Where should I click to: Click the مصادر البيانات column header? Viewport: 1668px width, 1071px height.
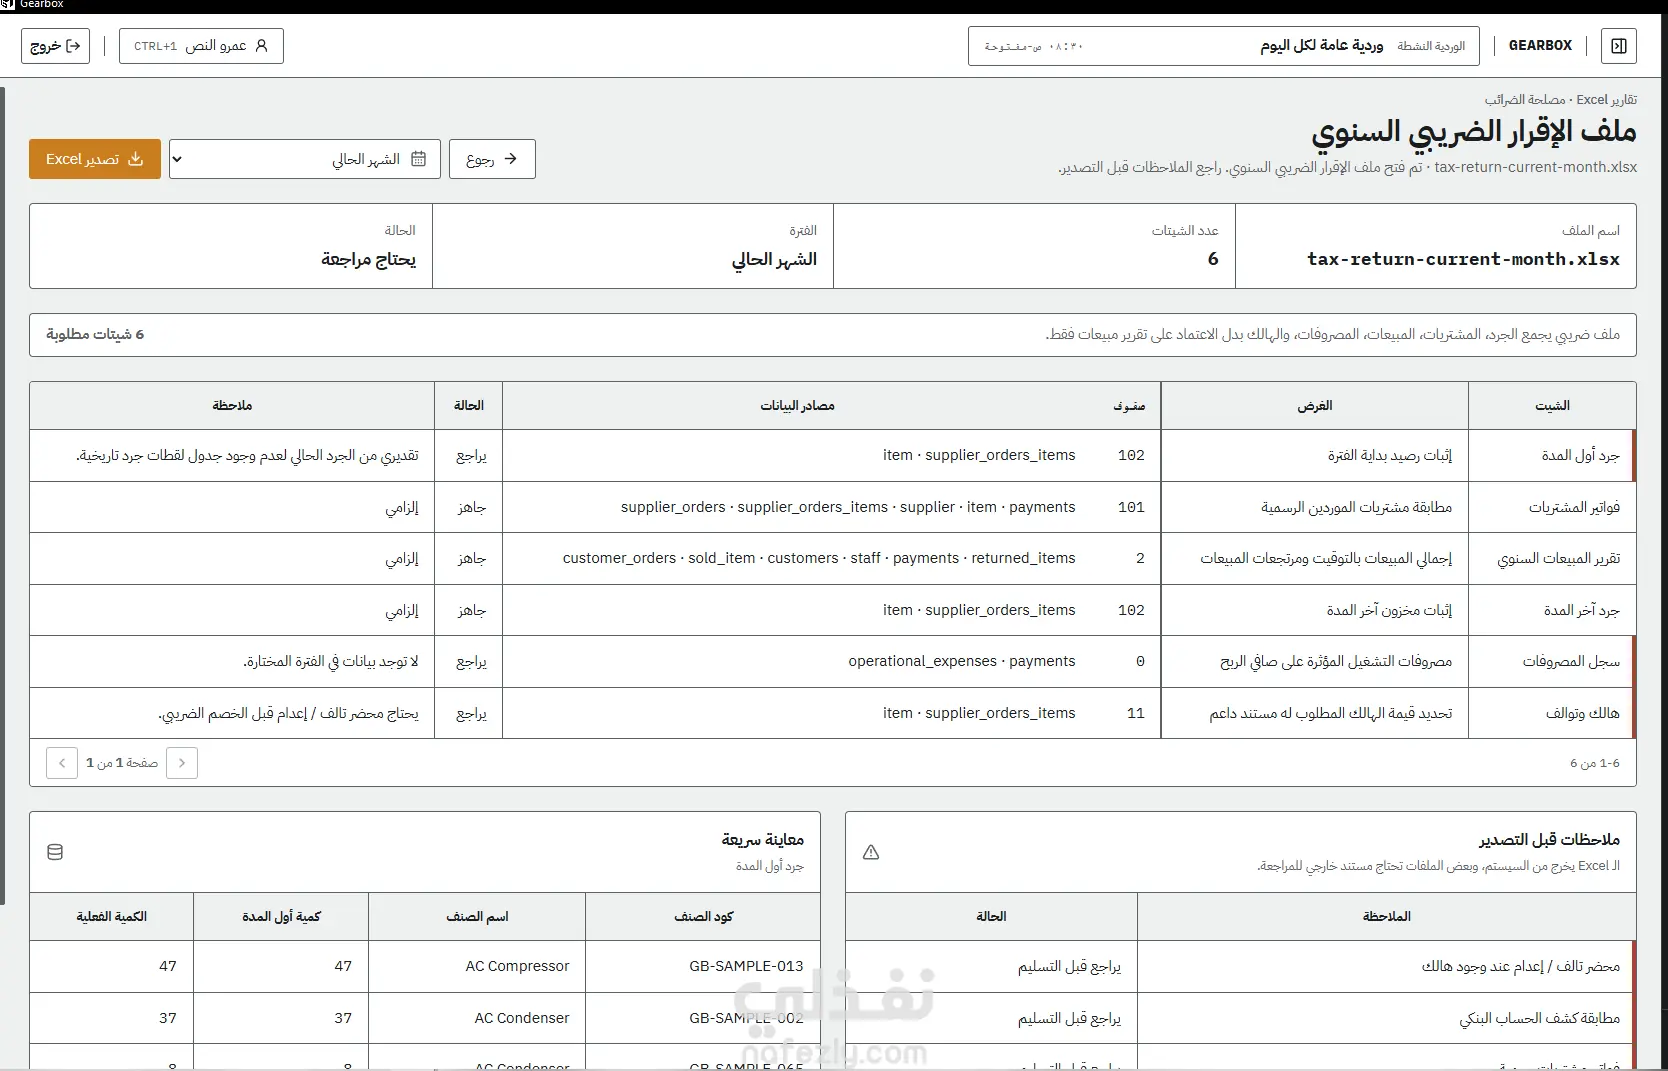798,406
